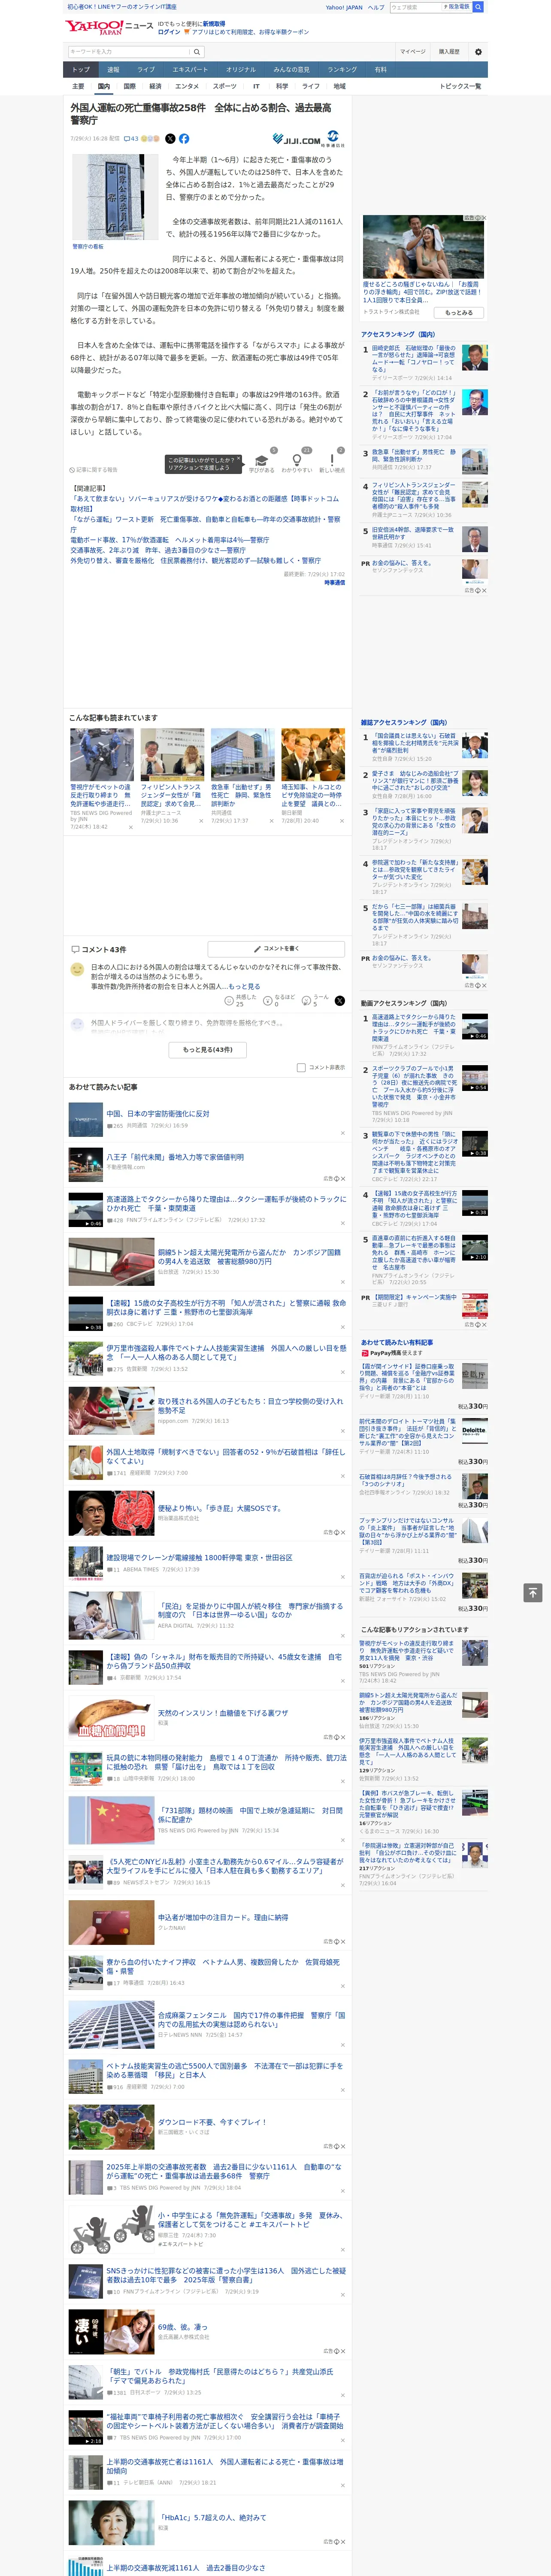Select ライブ tab in main navigation

(146, 70)
